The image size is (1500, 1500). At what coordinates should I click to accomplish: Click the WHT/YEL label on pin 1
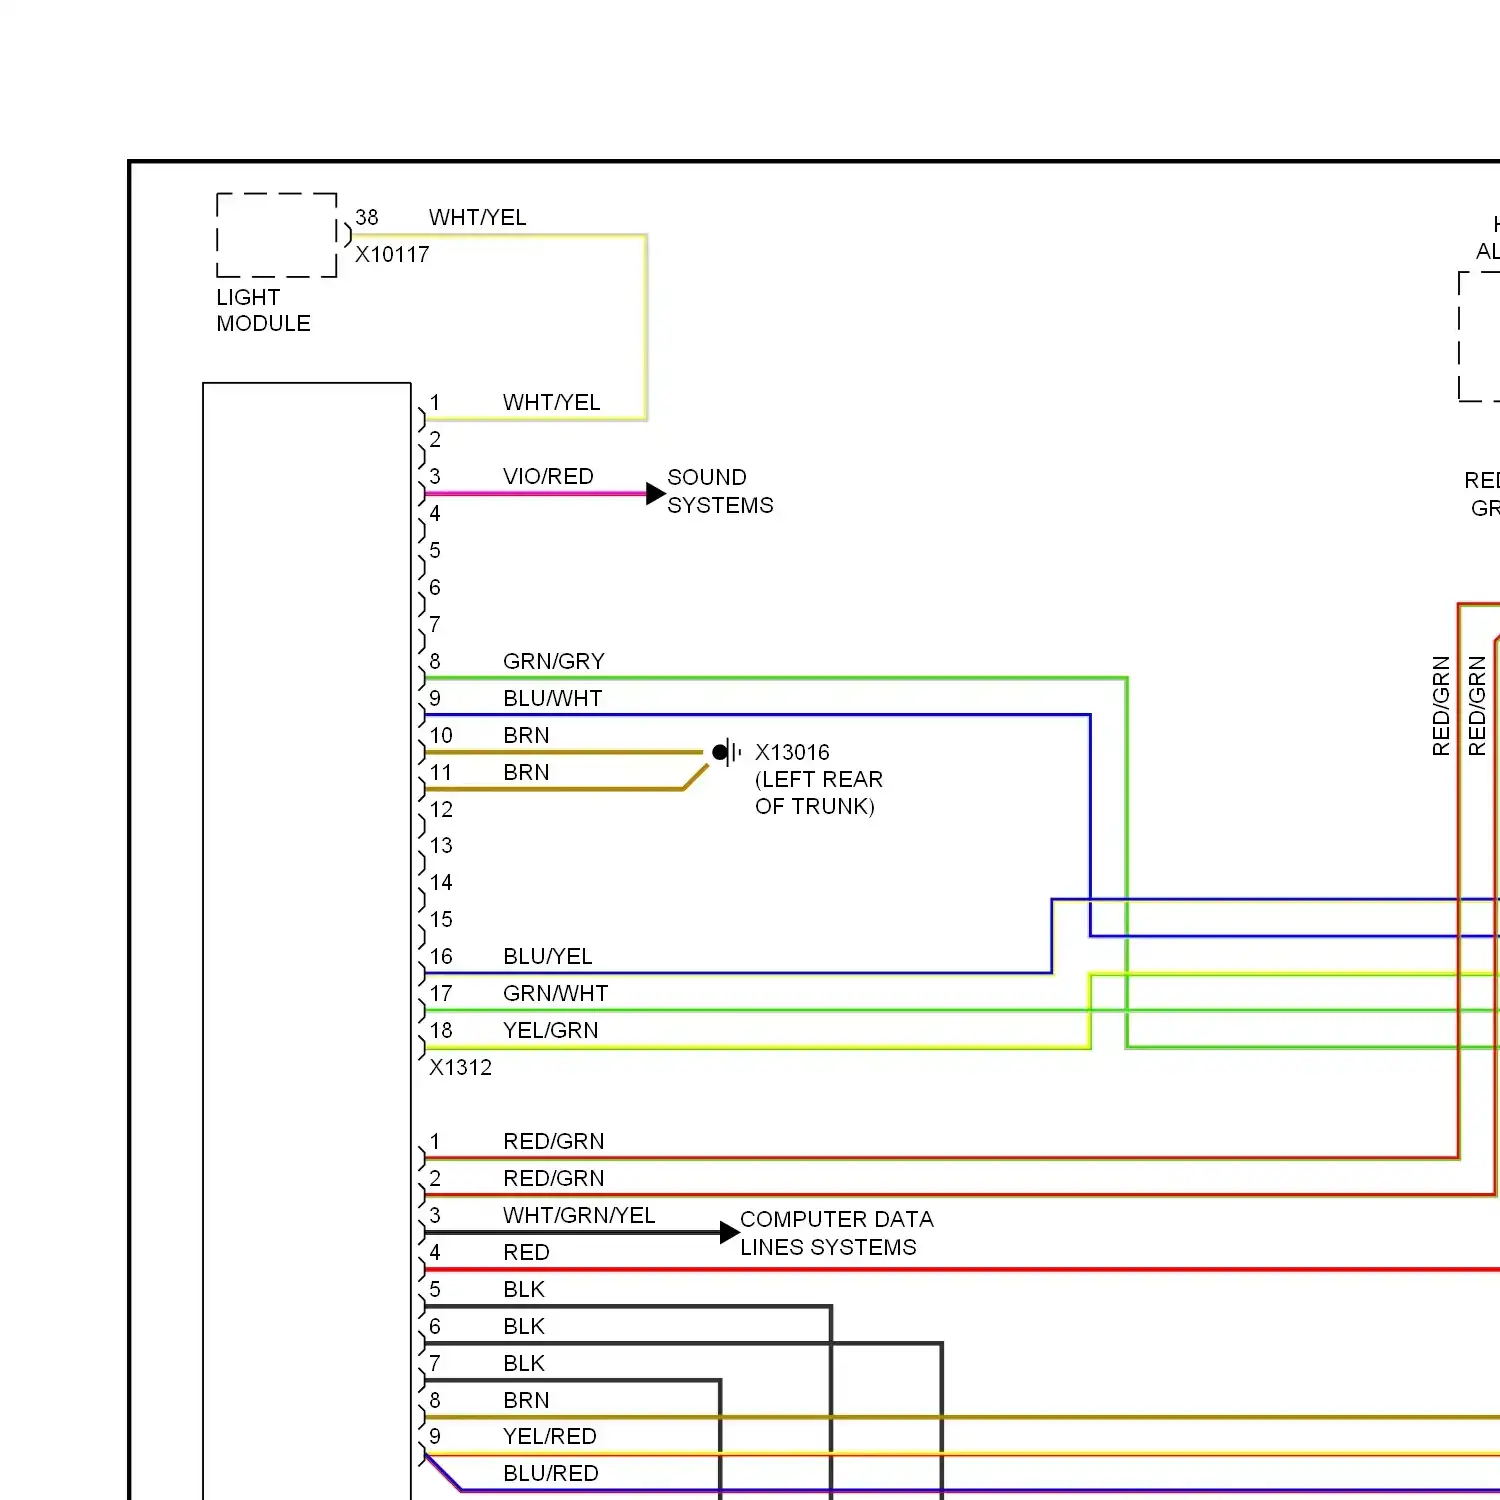tap(552, 402)
